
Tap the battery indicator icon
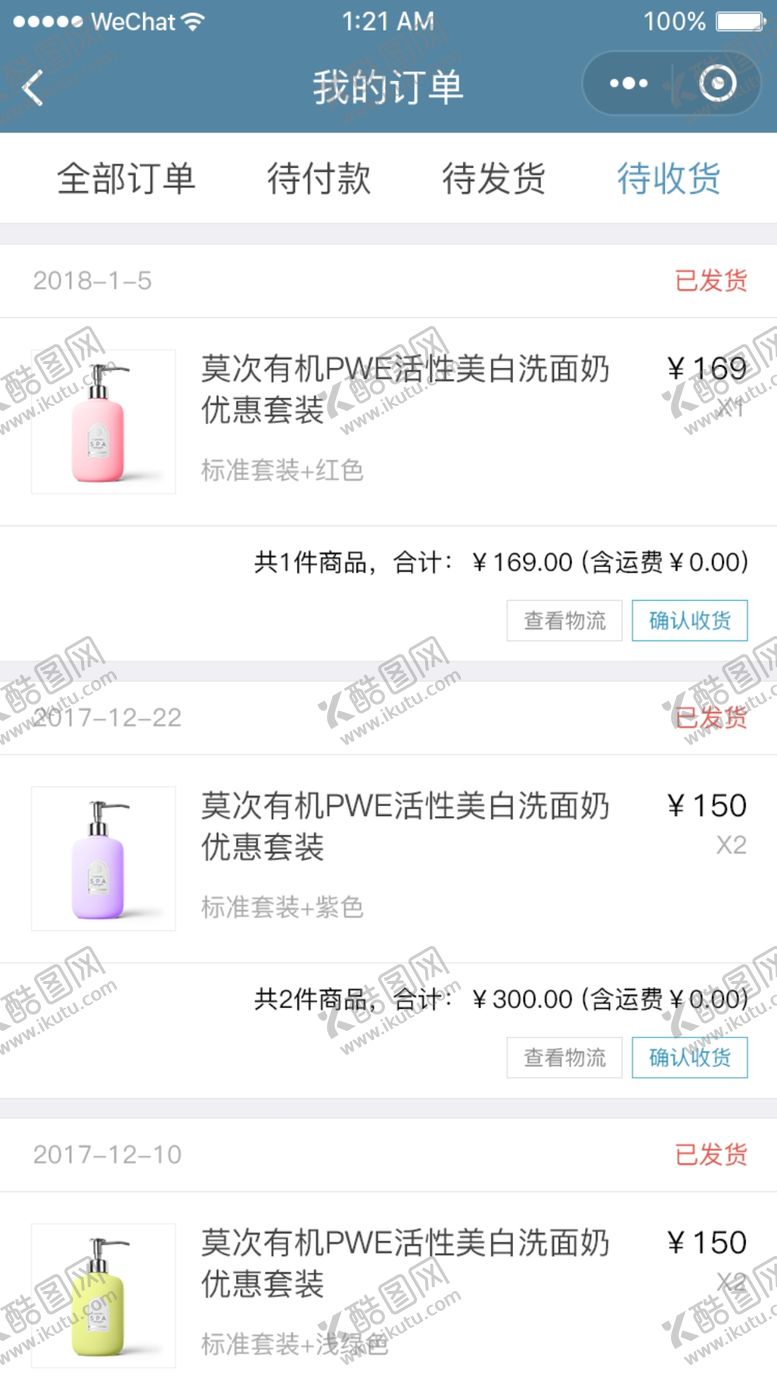(x=741, y=21)
